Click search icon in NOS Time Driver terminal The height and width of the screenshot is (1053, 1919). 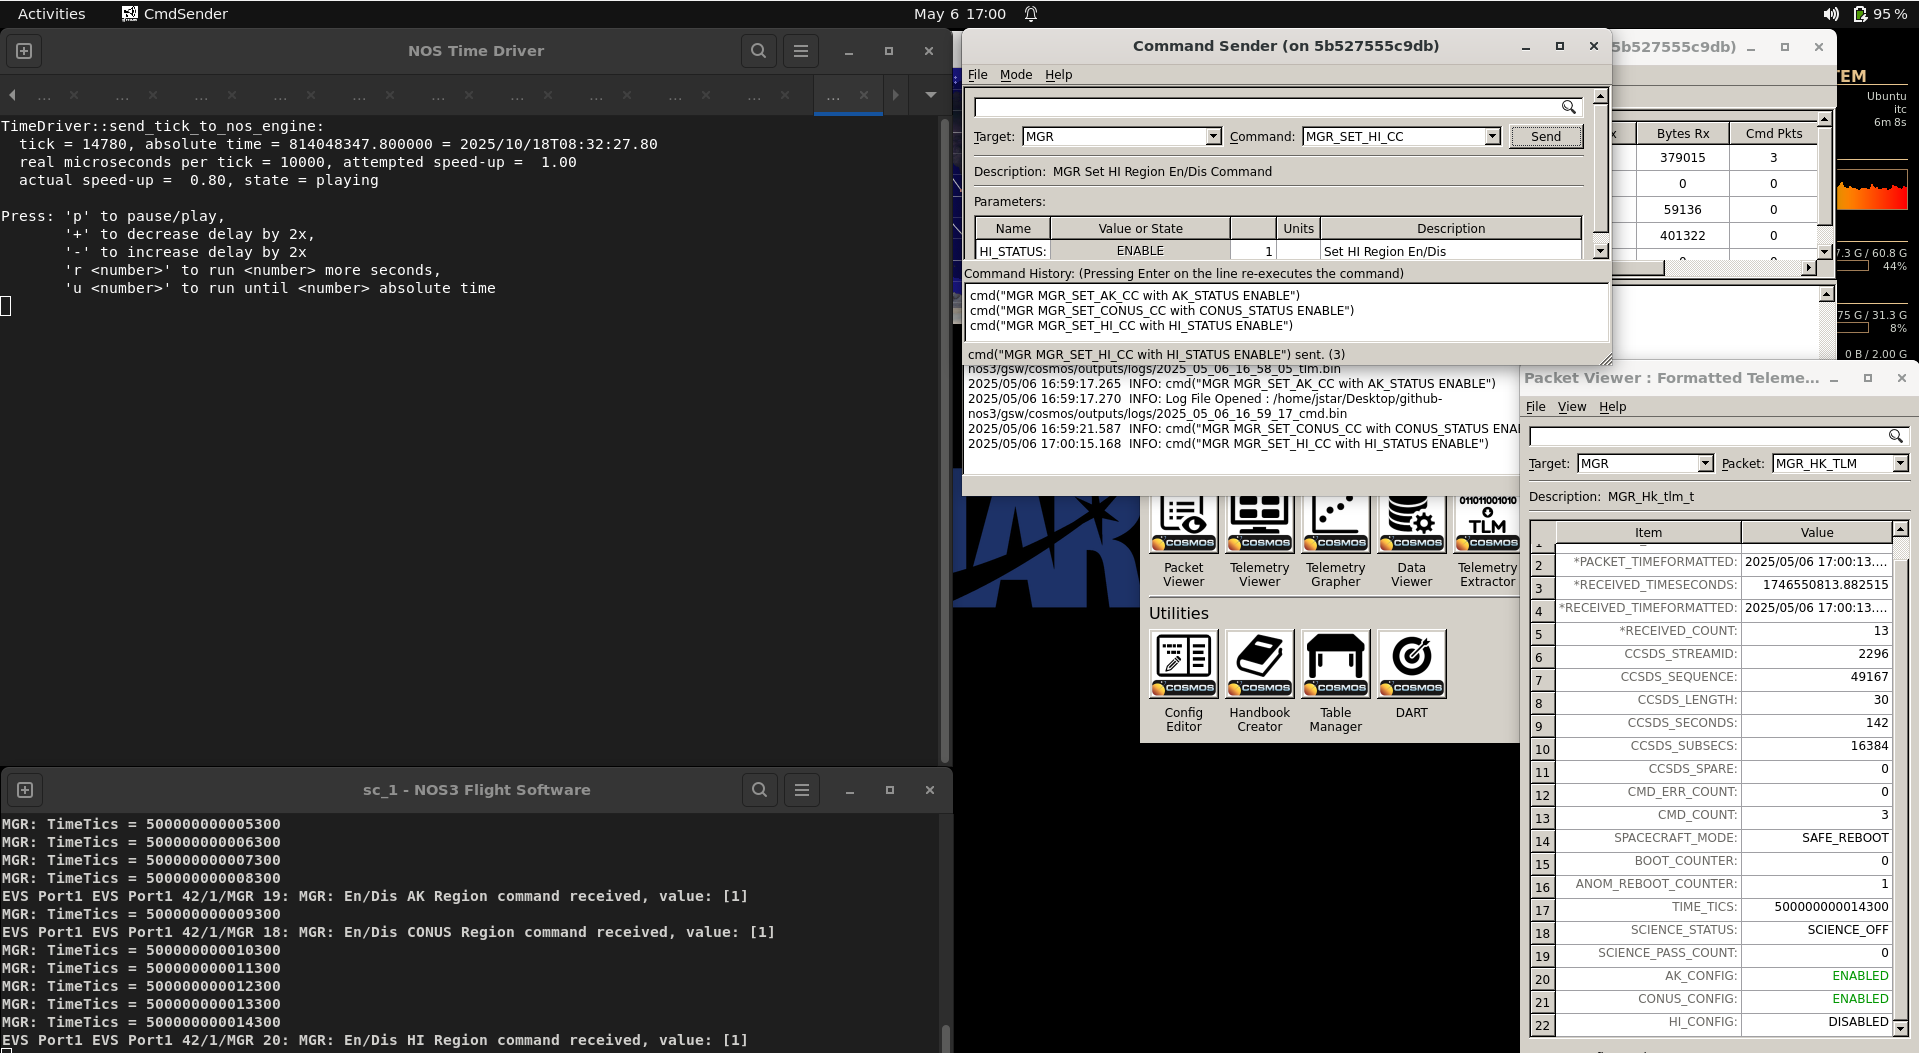[759, 51]
